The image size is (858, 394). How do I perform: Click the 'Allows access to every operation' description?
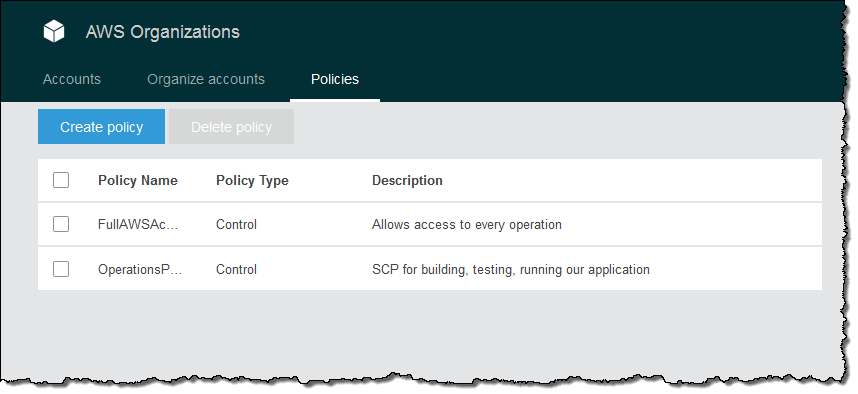(467, 225)
